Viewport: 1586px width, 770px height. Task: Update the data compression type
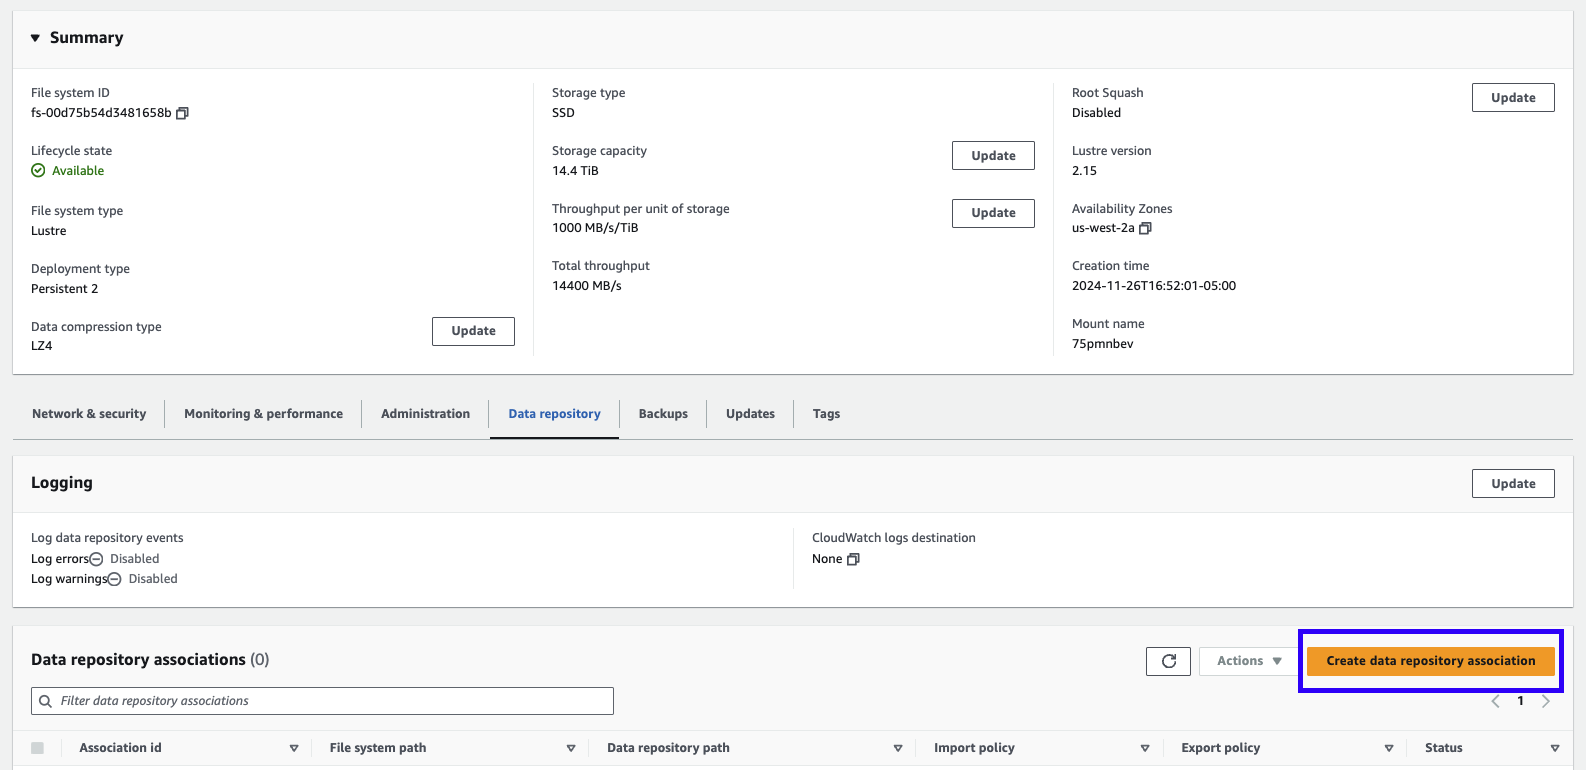coord(473,331)
